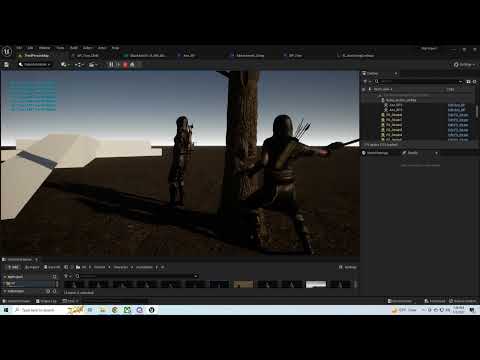Open Source Control status in status bar
Viewport: 480px width, 360px height.
coord(463,301)
